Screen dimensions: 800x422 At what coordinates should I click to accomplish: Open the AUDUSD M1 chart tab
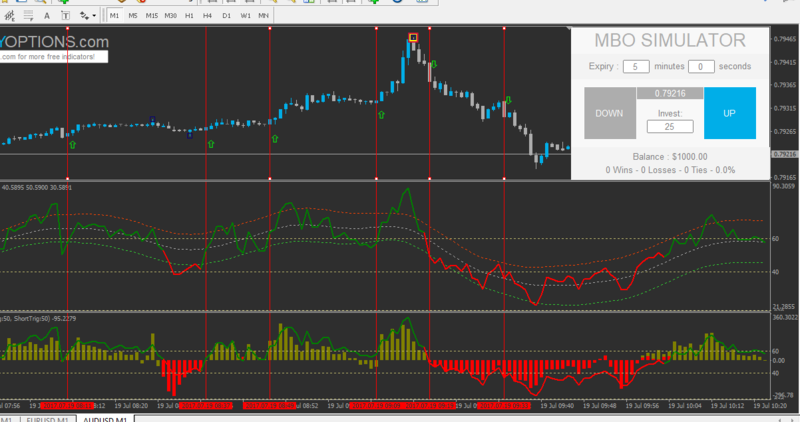pos(105,419)
